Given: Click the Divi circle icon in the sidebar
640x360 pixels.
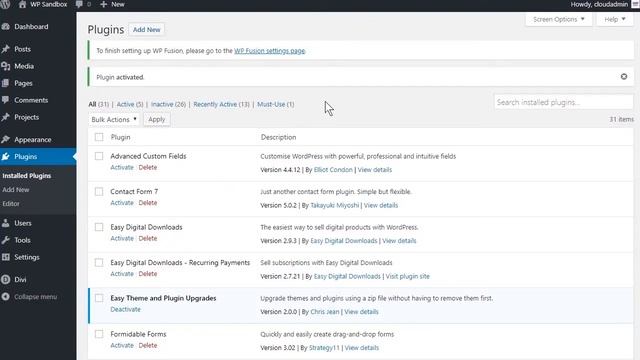Looking at the screenshot, I should [x=5, y=280].
